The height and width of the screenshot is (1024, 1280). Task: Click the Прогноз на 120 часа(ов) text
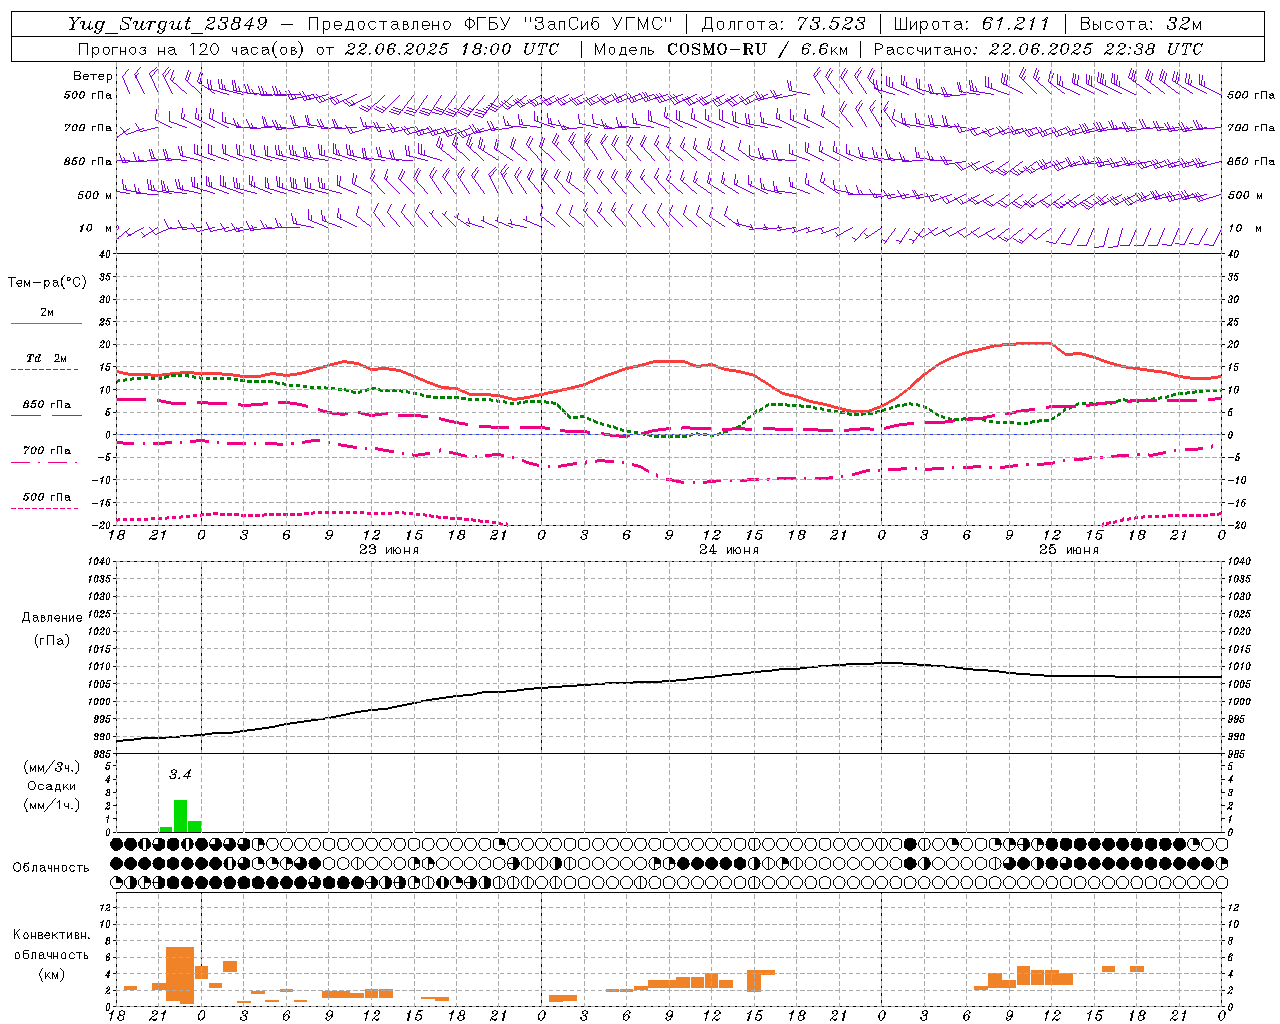192,49
